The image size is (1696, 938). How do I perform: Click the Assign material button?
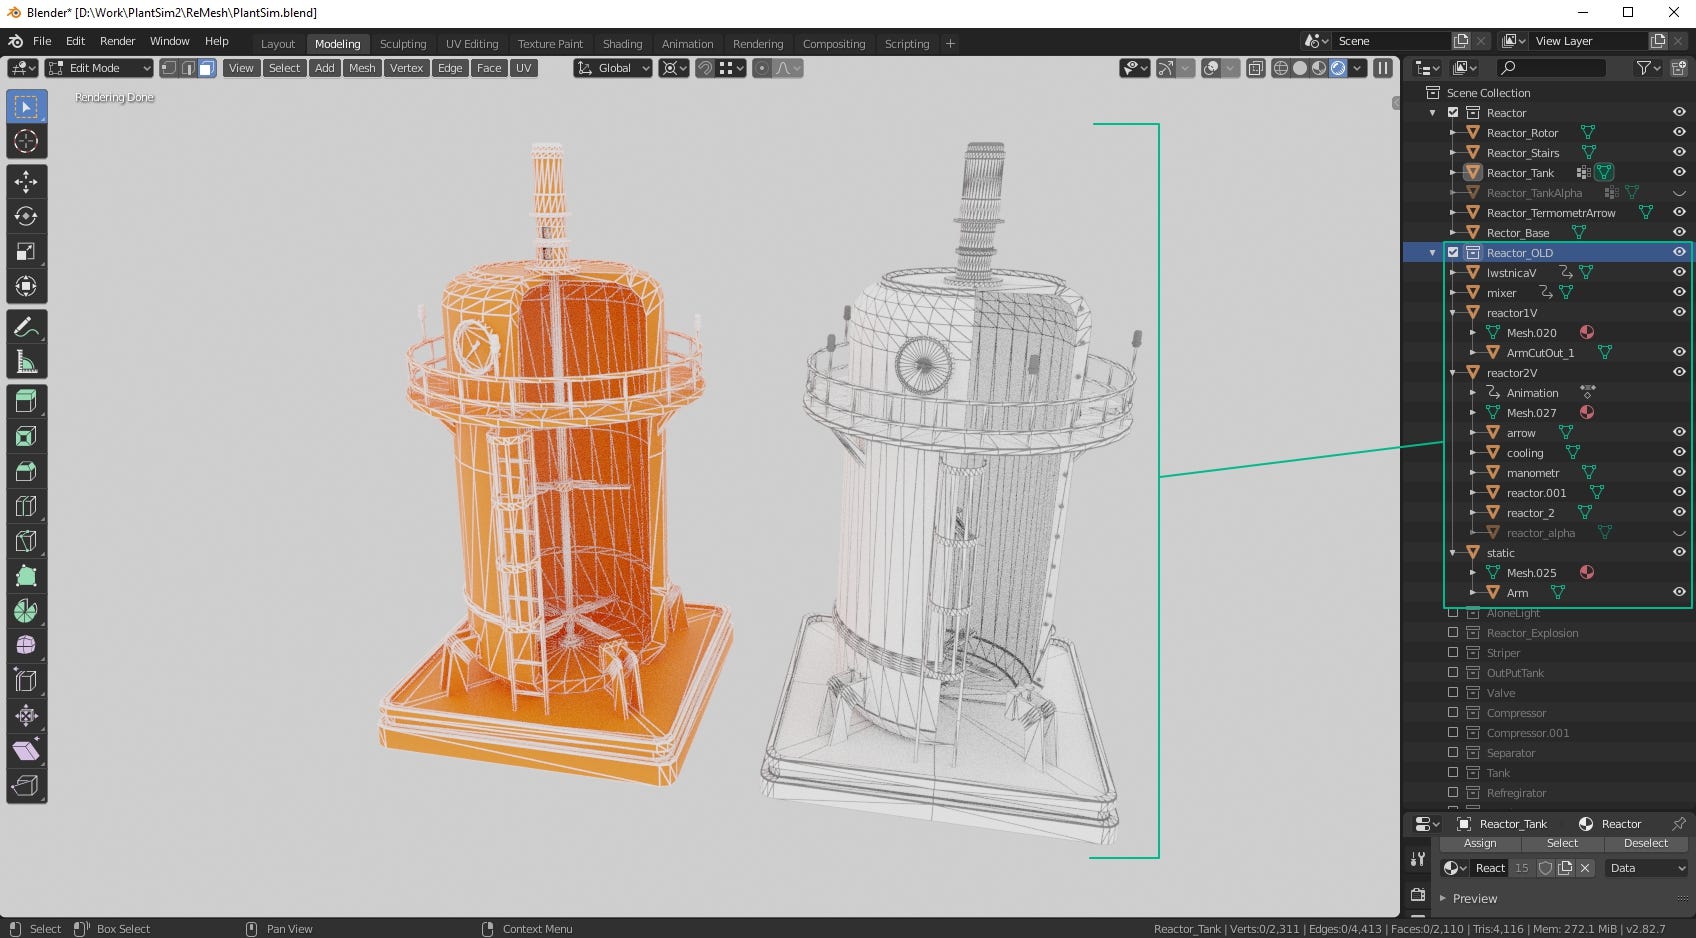(1480, 843)
